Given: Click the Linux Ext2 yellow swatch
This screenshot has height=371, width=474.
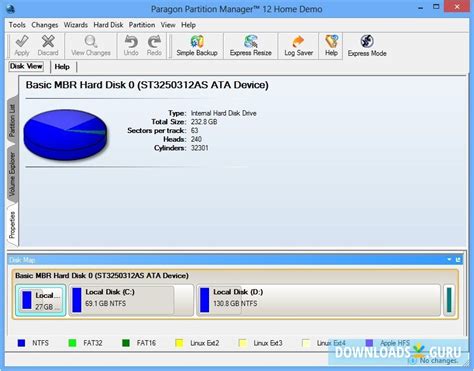Looking at the screenshot, I should pyautogui.click(x=179, y=343).
